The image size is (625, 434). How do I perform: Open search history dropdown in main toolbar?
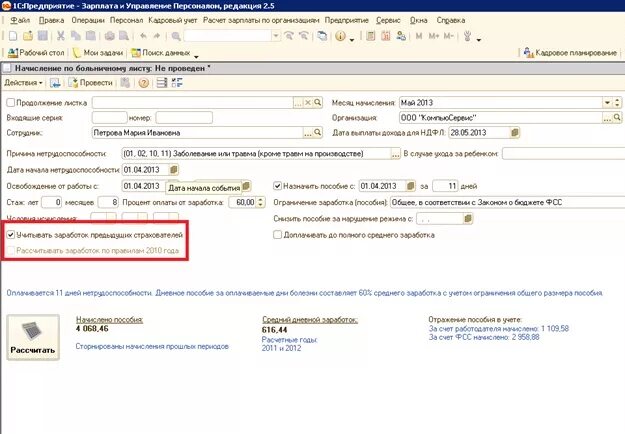[276, 36]
